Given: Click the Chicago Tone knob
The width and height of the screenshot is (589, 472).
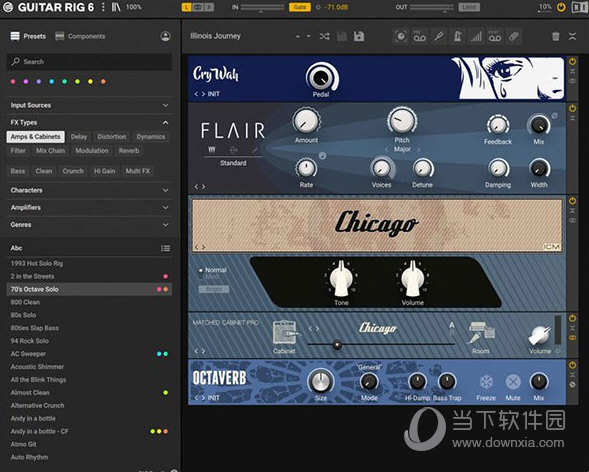Looking at the screenshot, I should (341, 279).
